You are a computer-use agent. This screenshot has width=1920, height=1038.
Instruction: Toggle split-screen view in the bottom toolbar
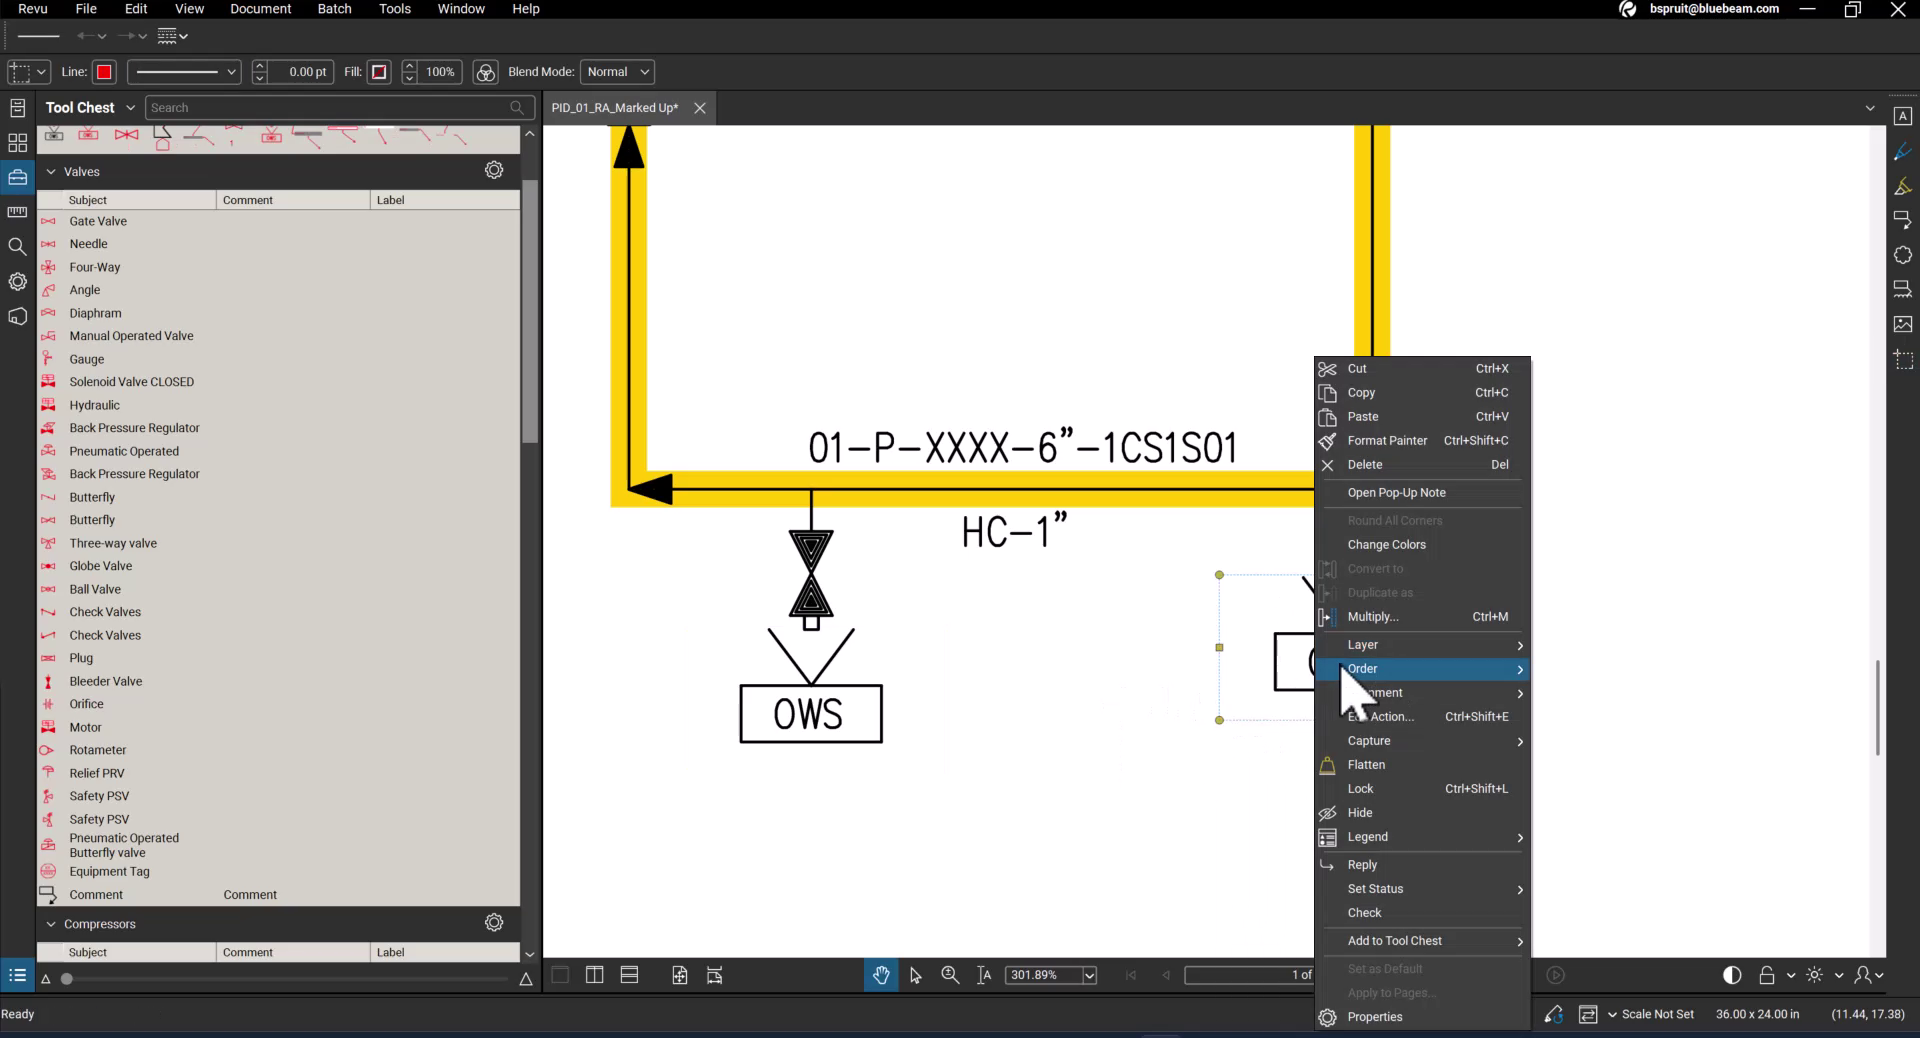[x=594, y=975]
